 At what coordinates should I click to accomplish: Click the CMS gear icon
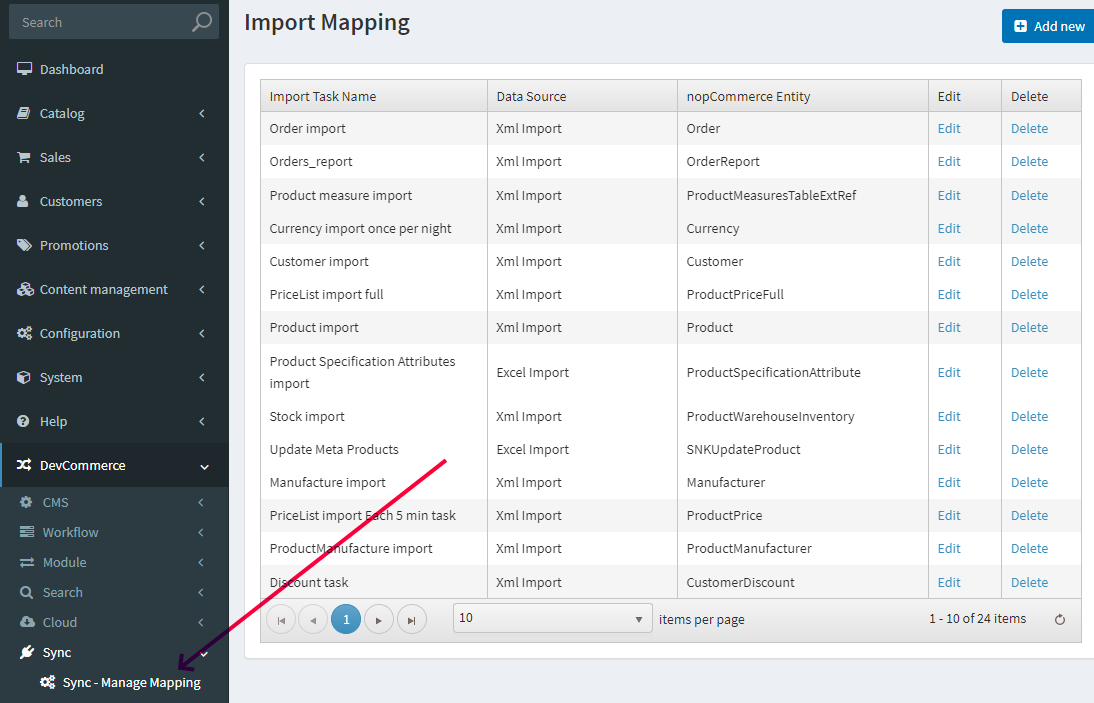26,502
